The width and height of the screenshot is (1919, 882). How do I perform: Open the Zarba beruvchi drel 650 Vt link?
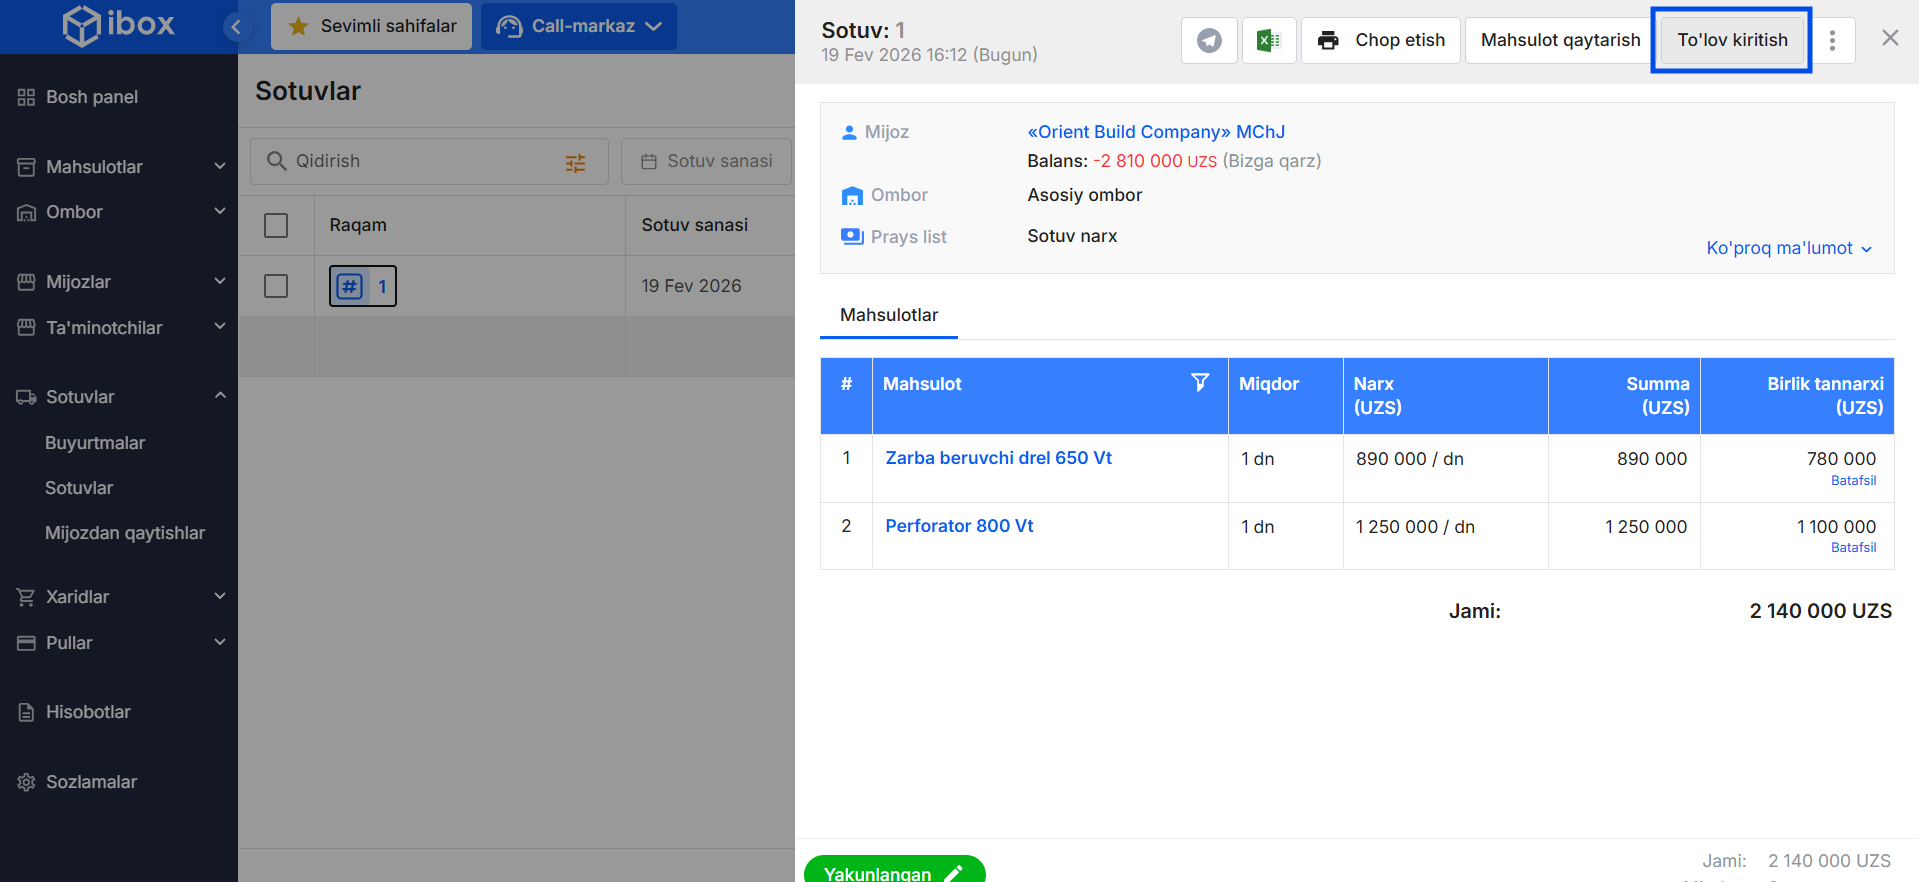click(998, 458)
